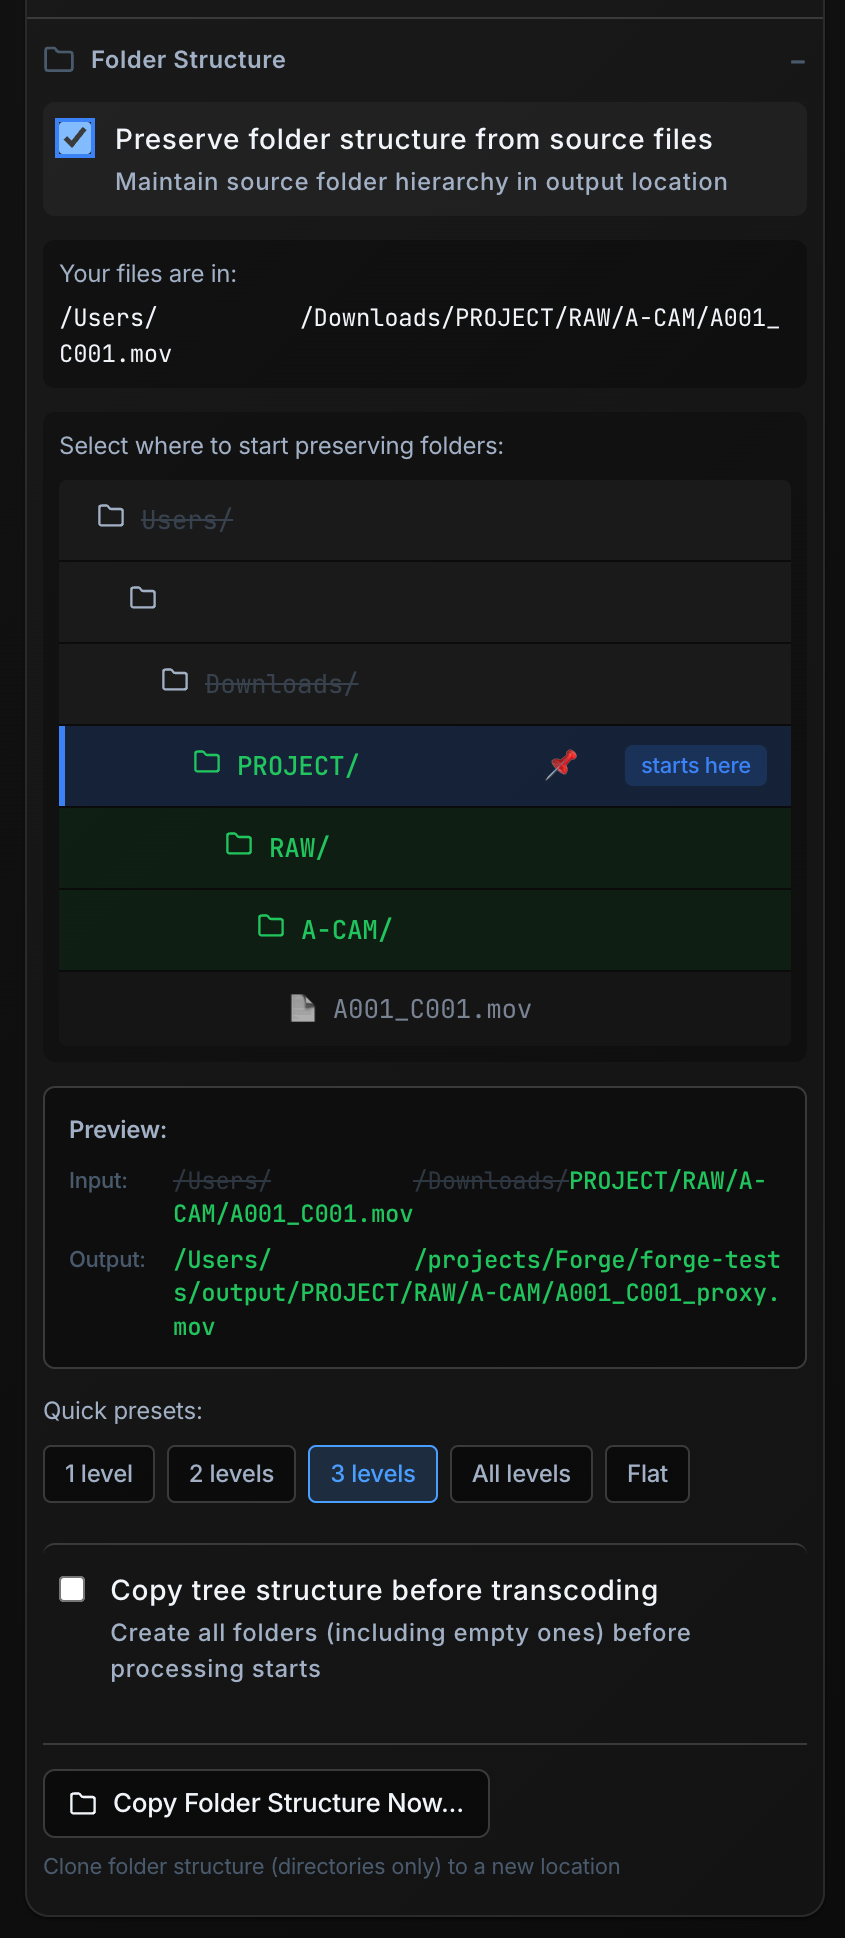
Task: Switch to the All levels preset
Action: coord(521,1473)
